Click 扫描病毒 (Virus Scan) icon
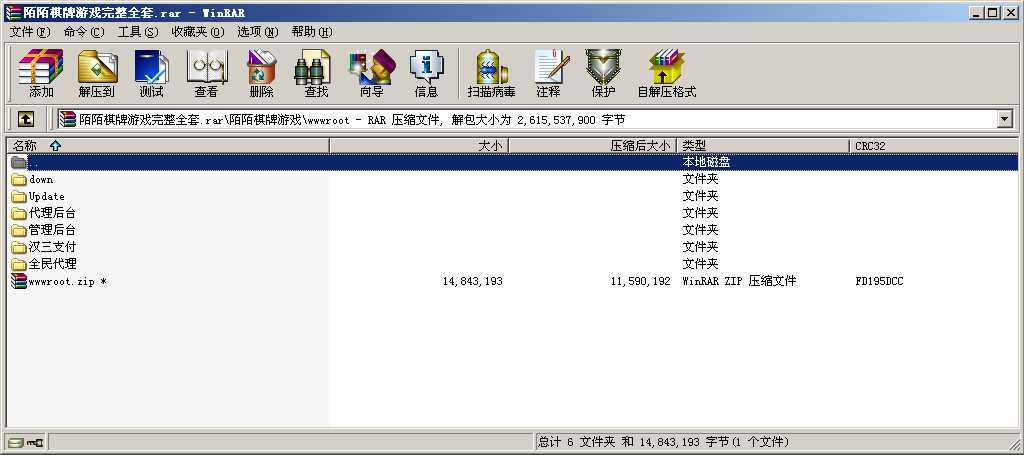The height and width of the screenshot is (455, 1024). (x=492, y=73)
